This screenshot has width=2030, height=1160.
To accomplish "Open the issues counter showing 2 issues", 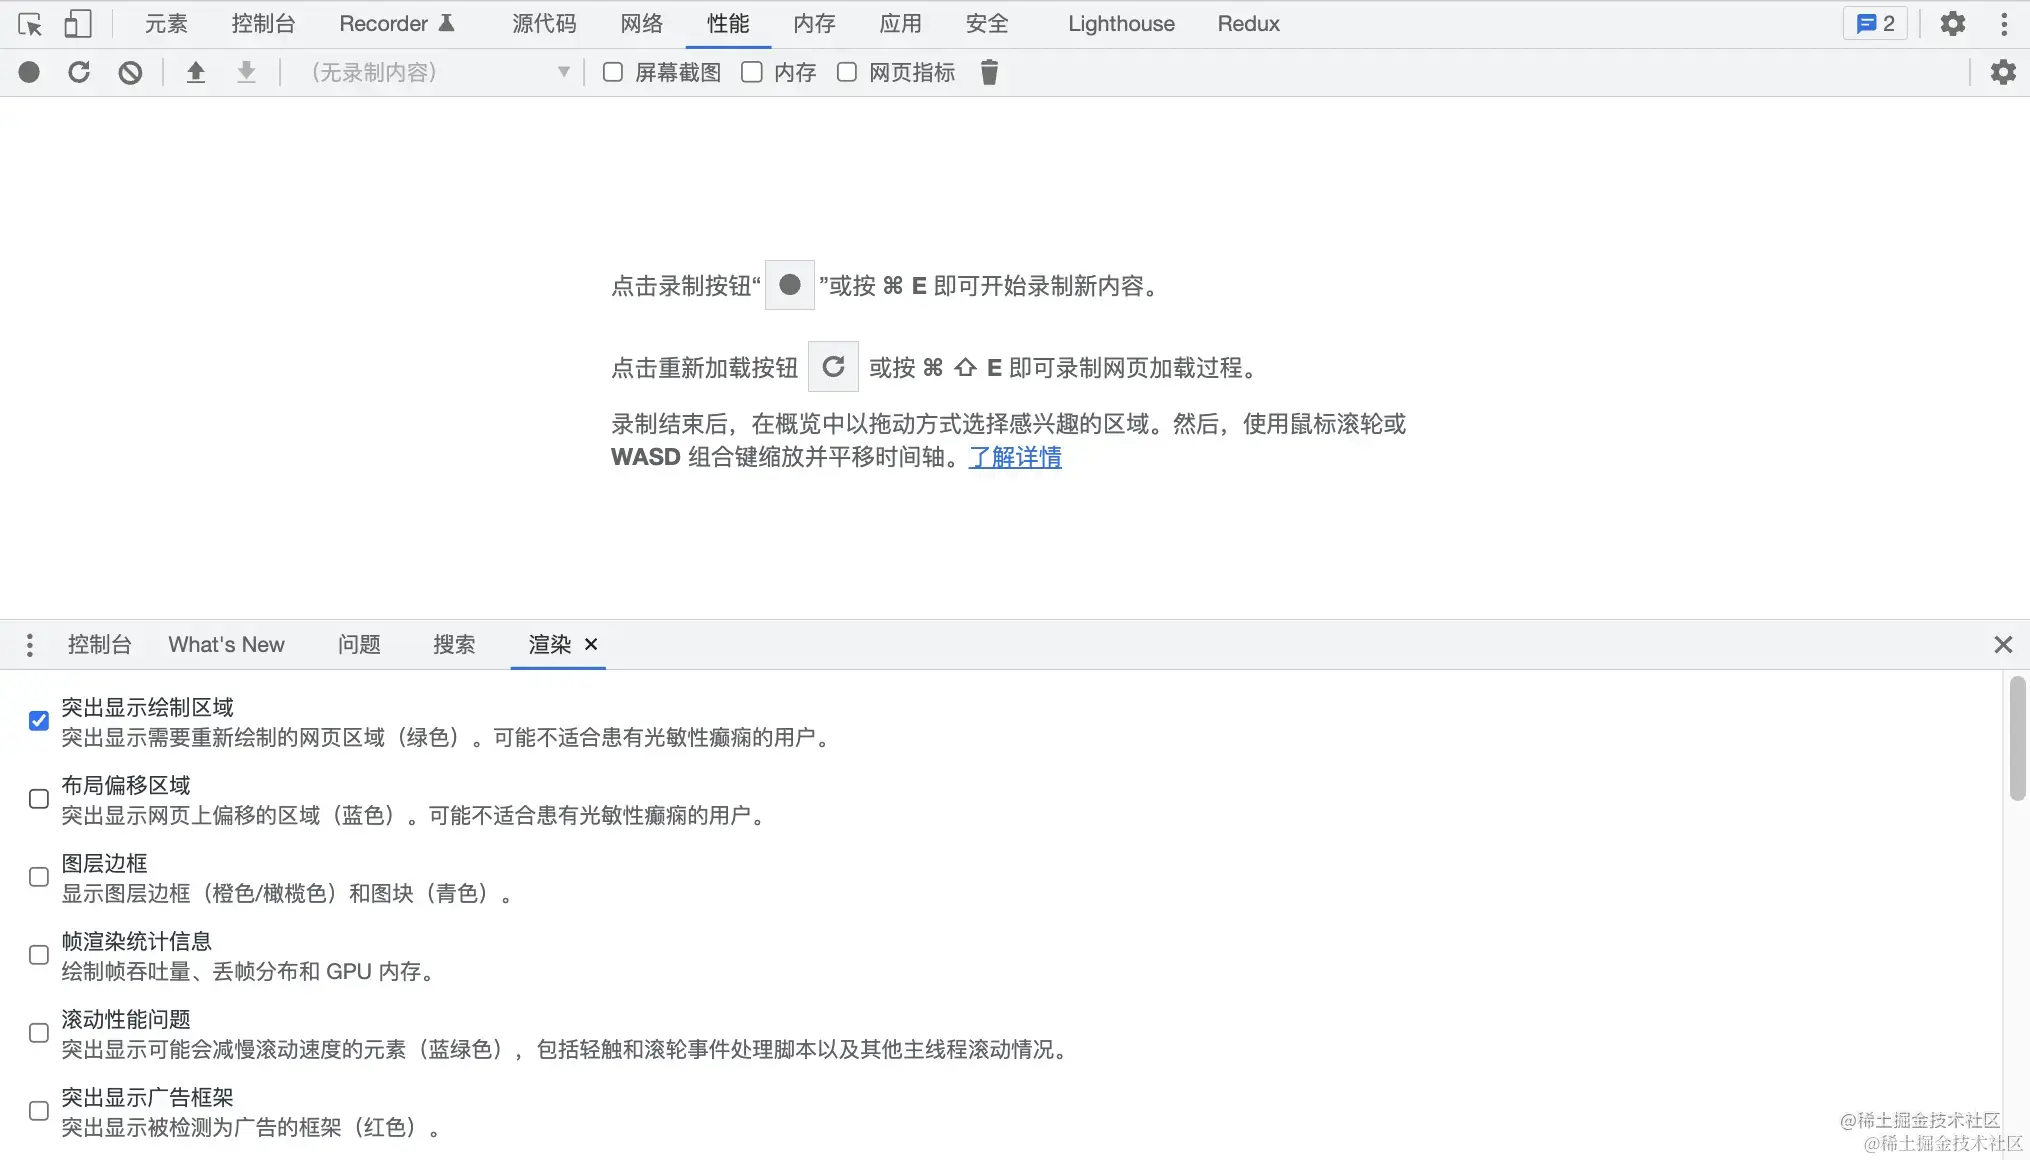I will (x=1874, y=23).
